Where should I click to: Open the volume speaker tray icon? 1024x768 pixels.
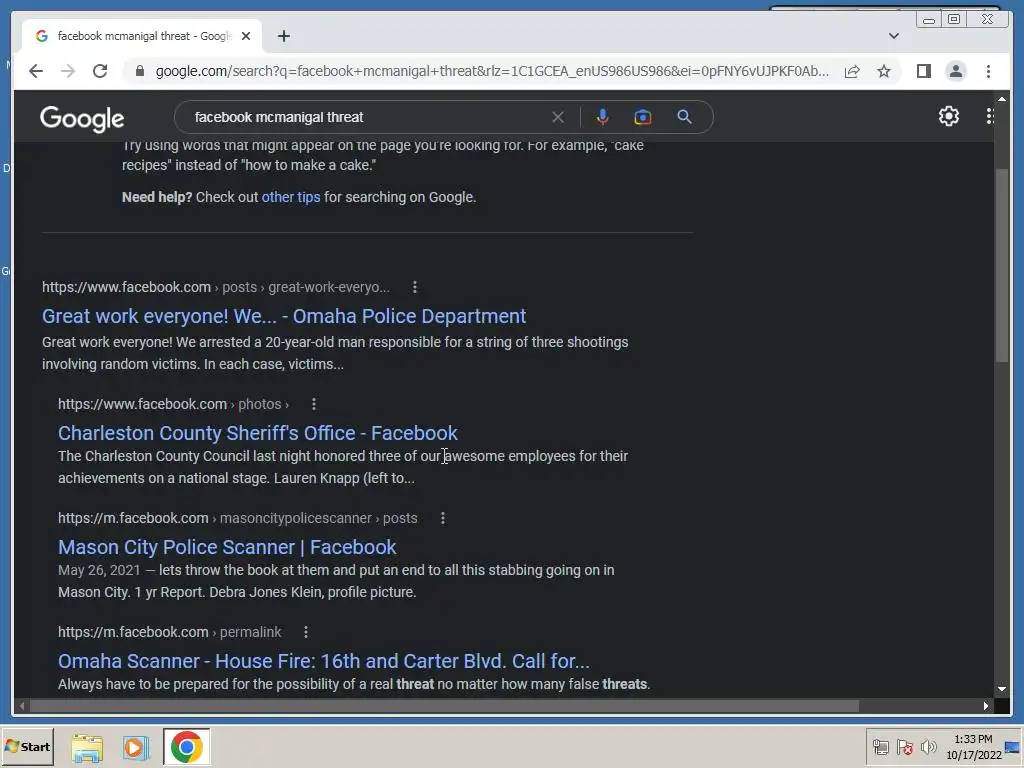928,747
